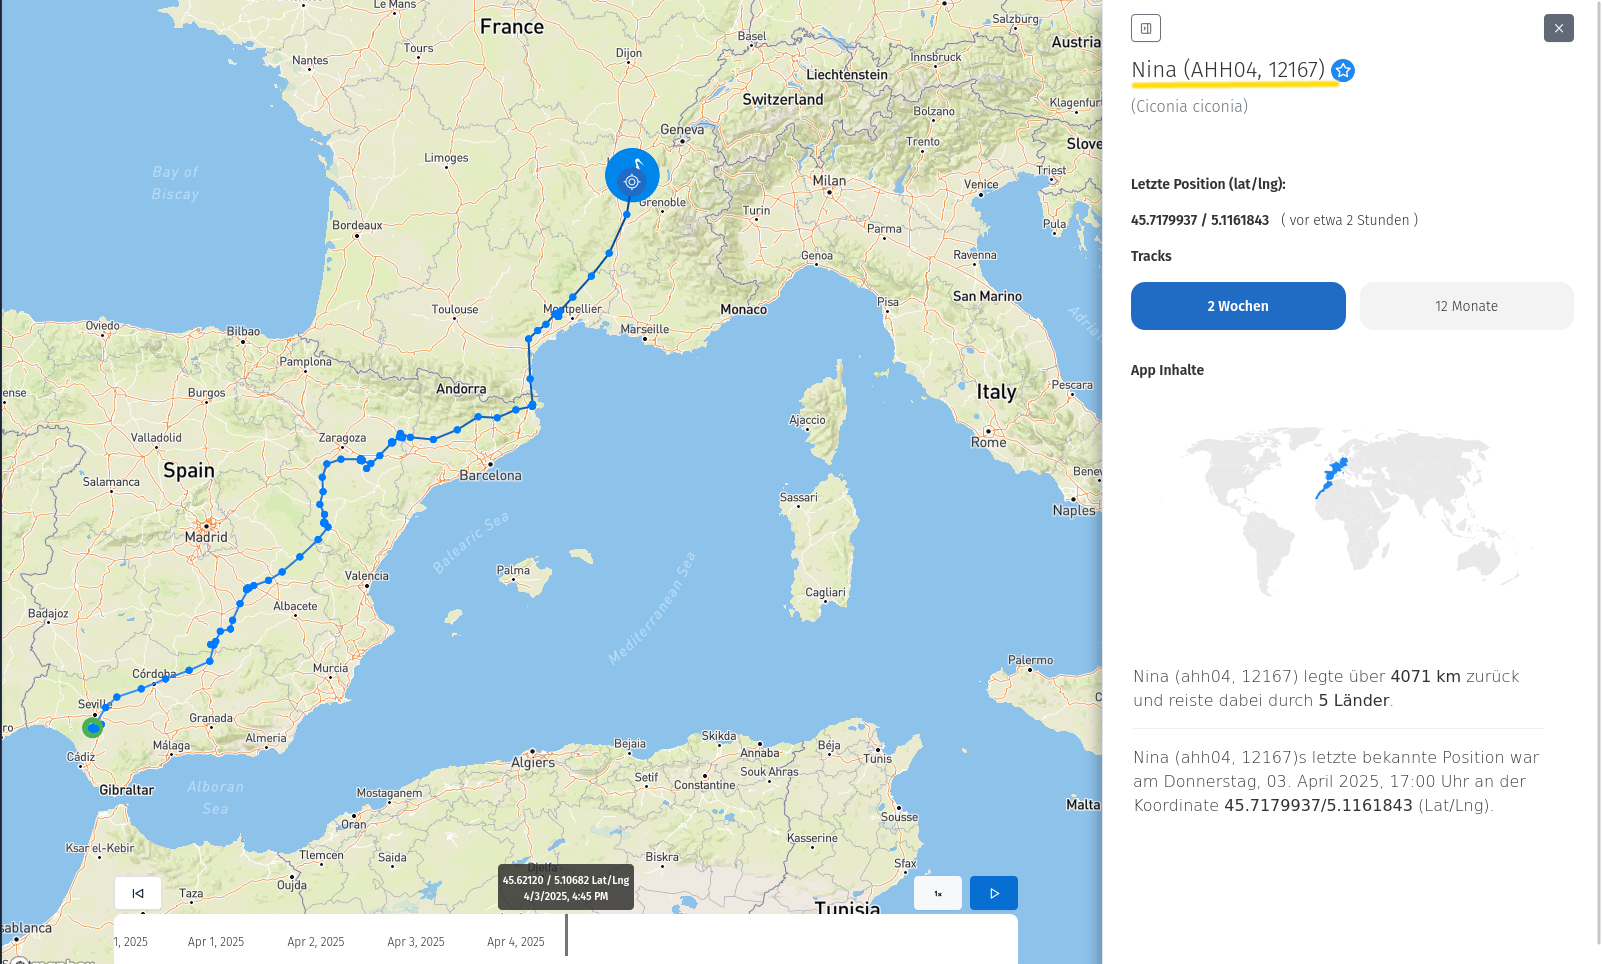Click the current position stork marker
Viewport: 1602px width, 964px height.
(632, 176)
